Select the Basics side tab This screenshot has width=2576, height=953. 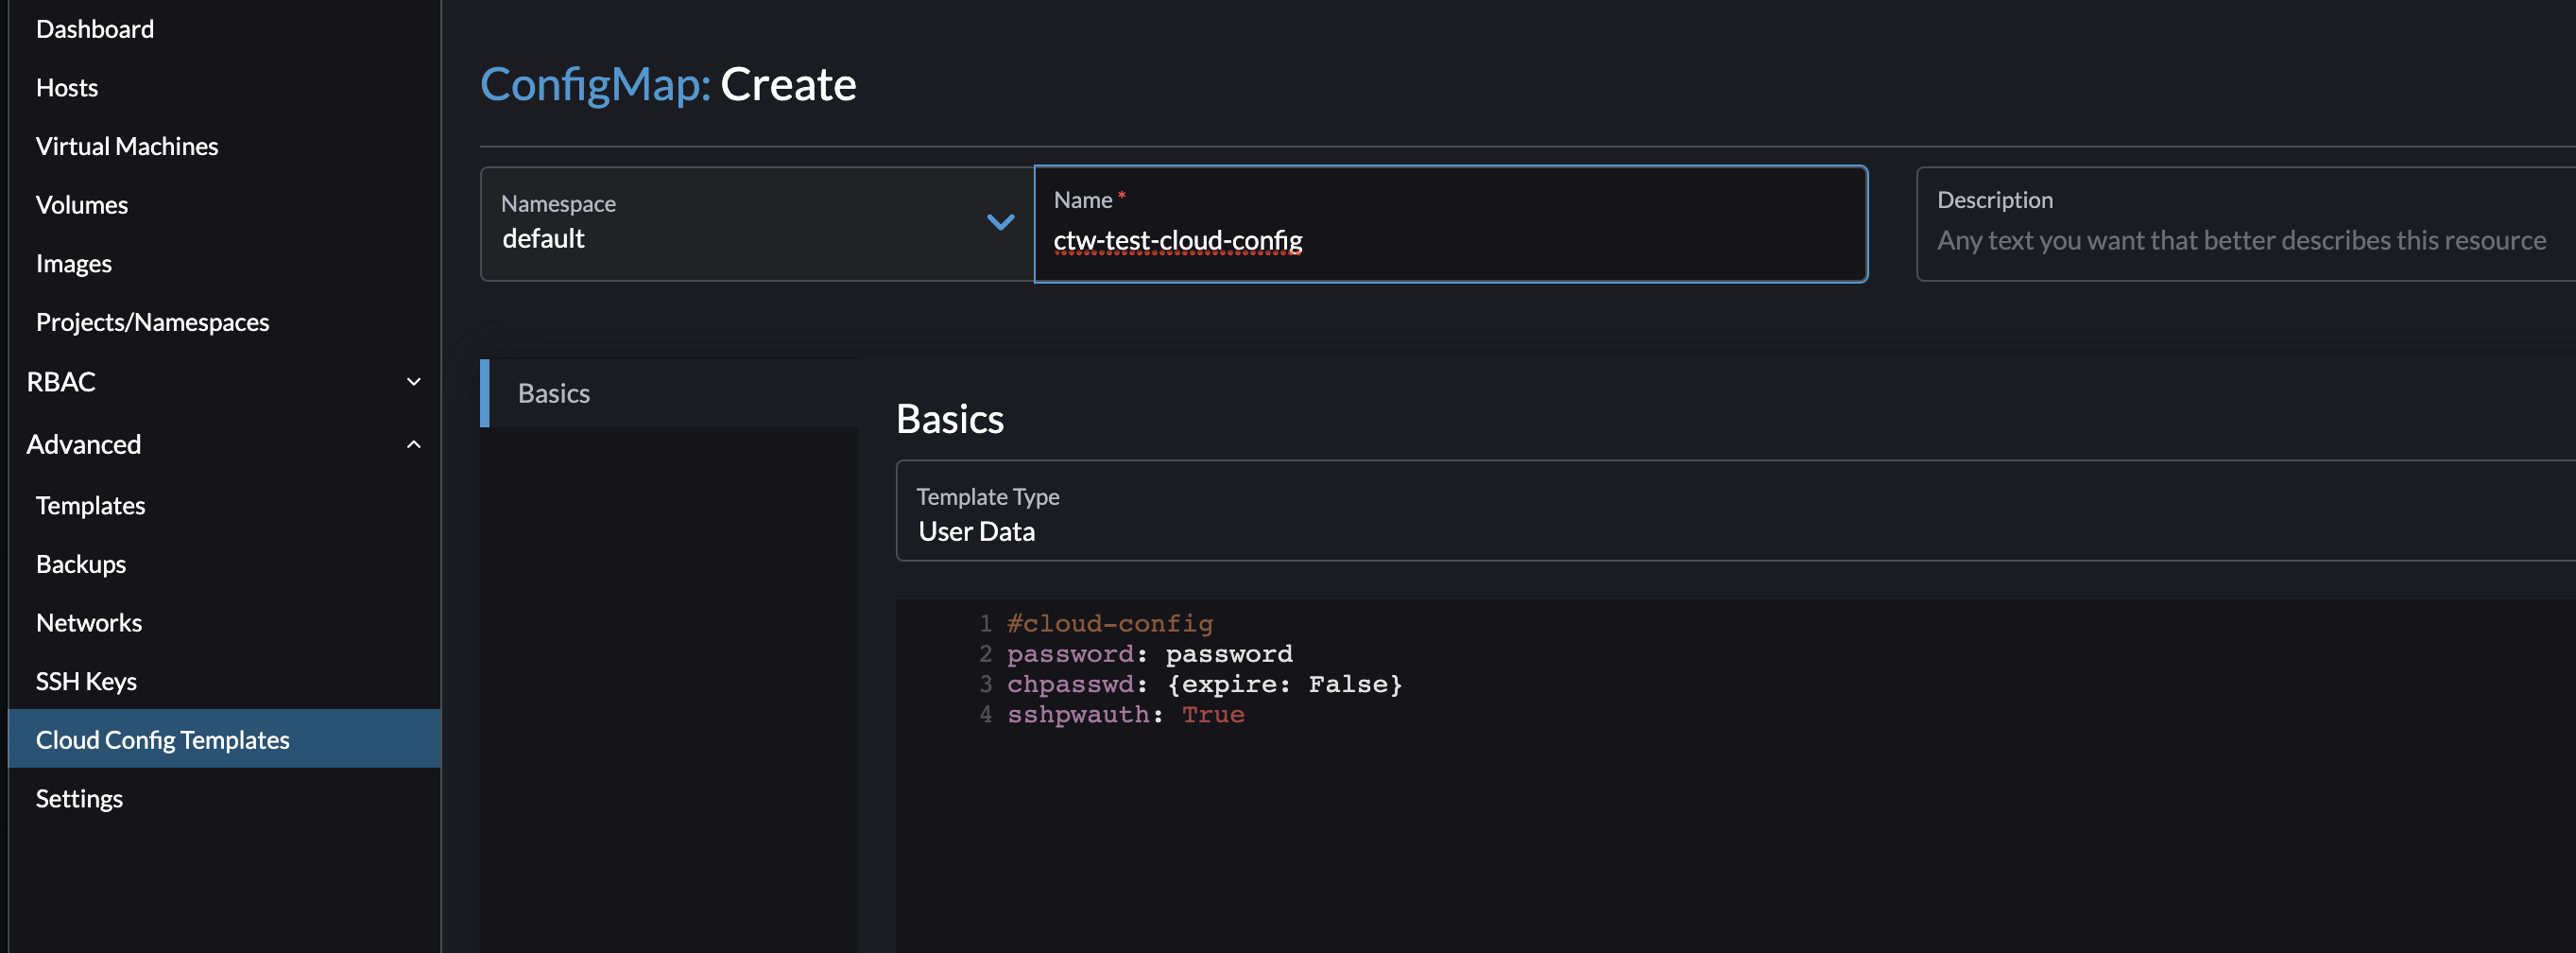pos(554,394)
